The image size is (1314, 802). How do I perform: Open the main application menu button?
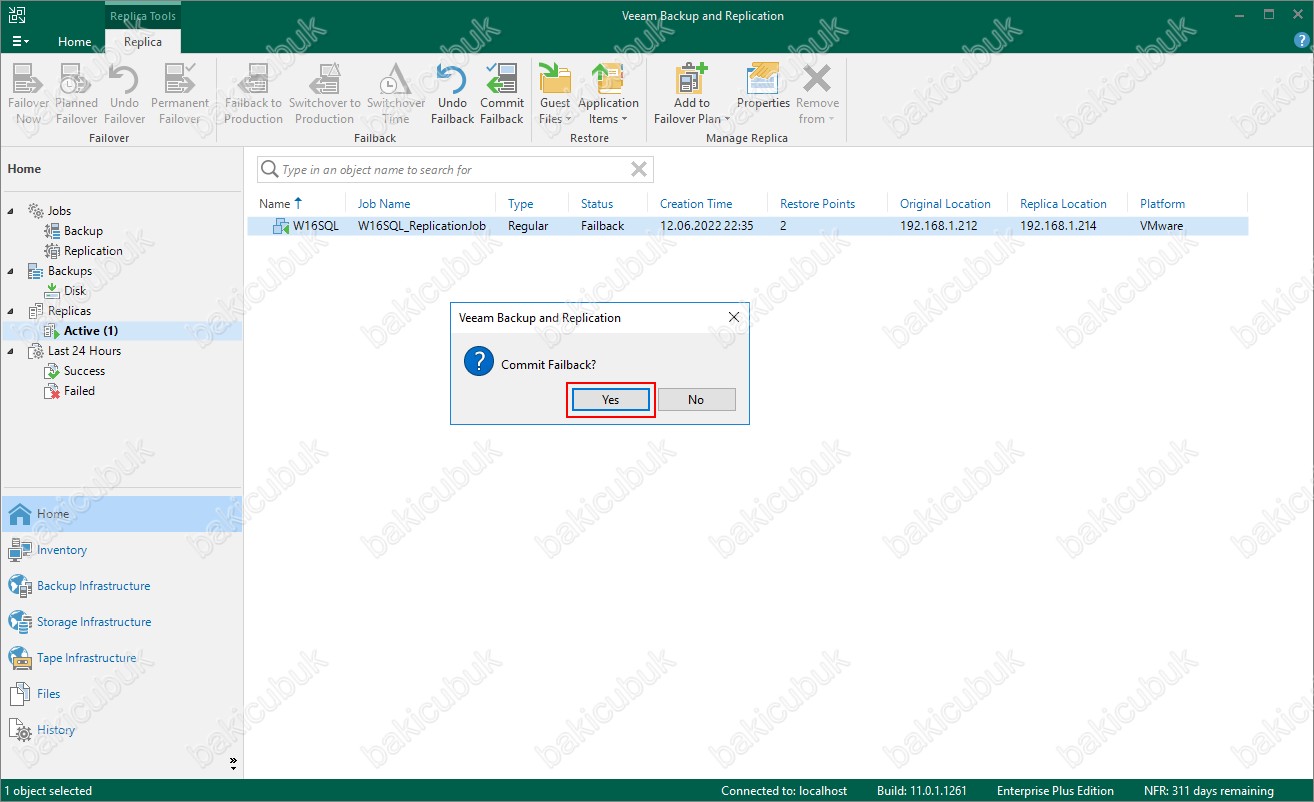pyautogui.click(x=20, y=41)
